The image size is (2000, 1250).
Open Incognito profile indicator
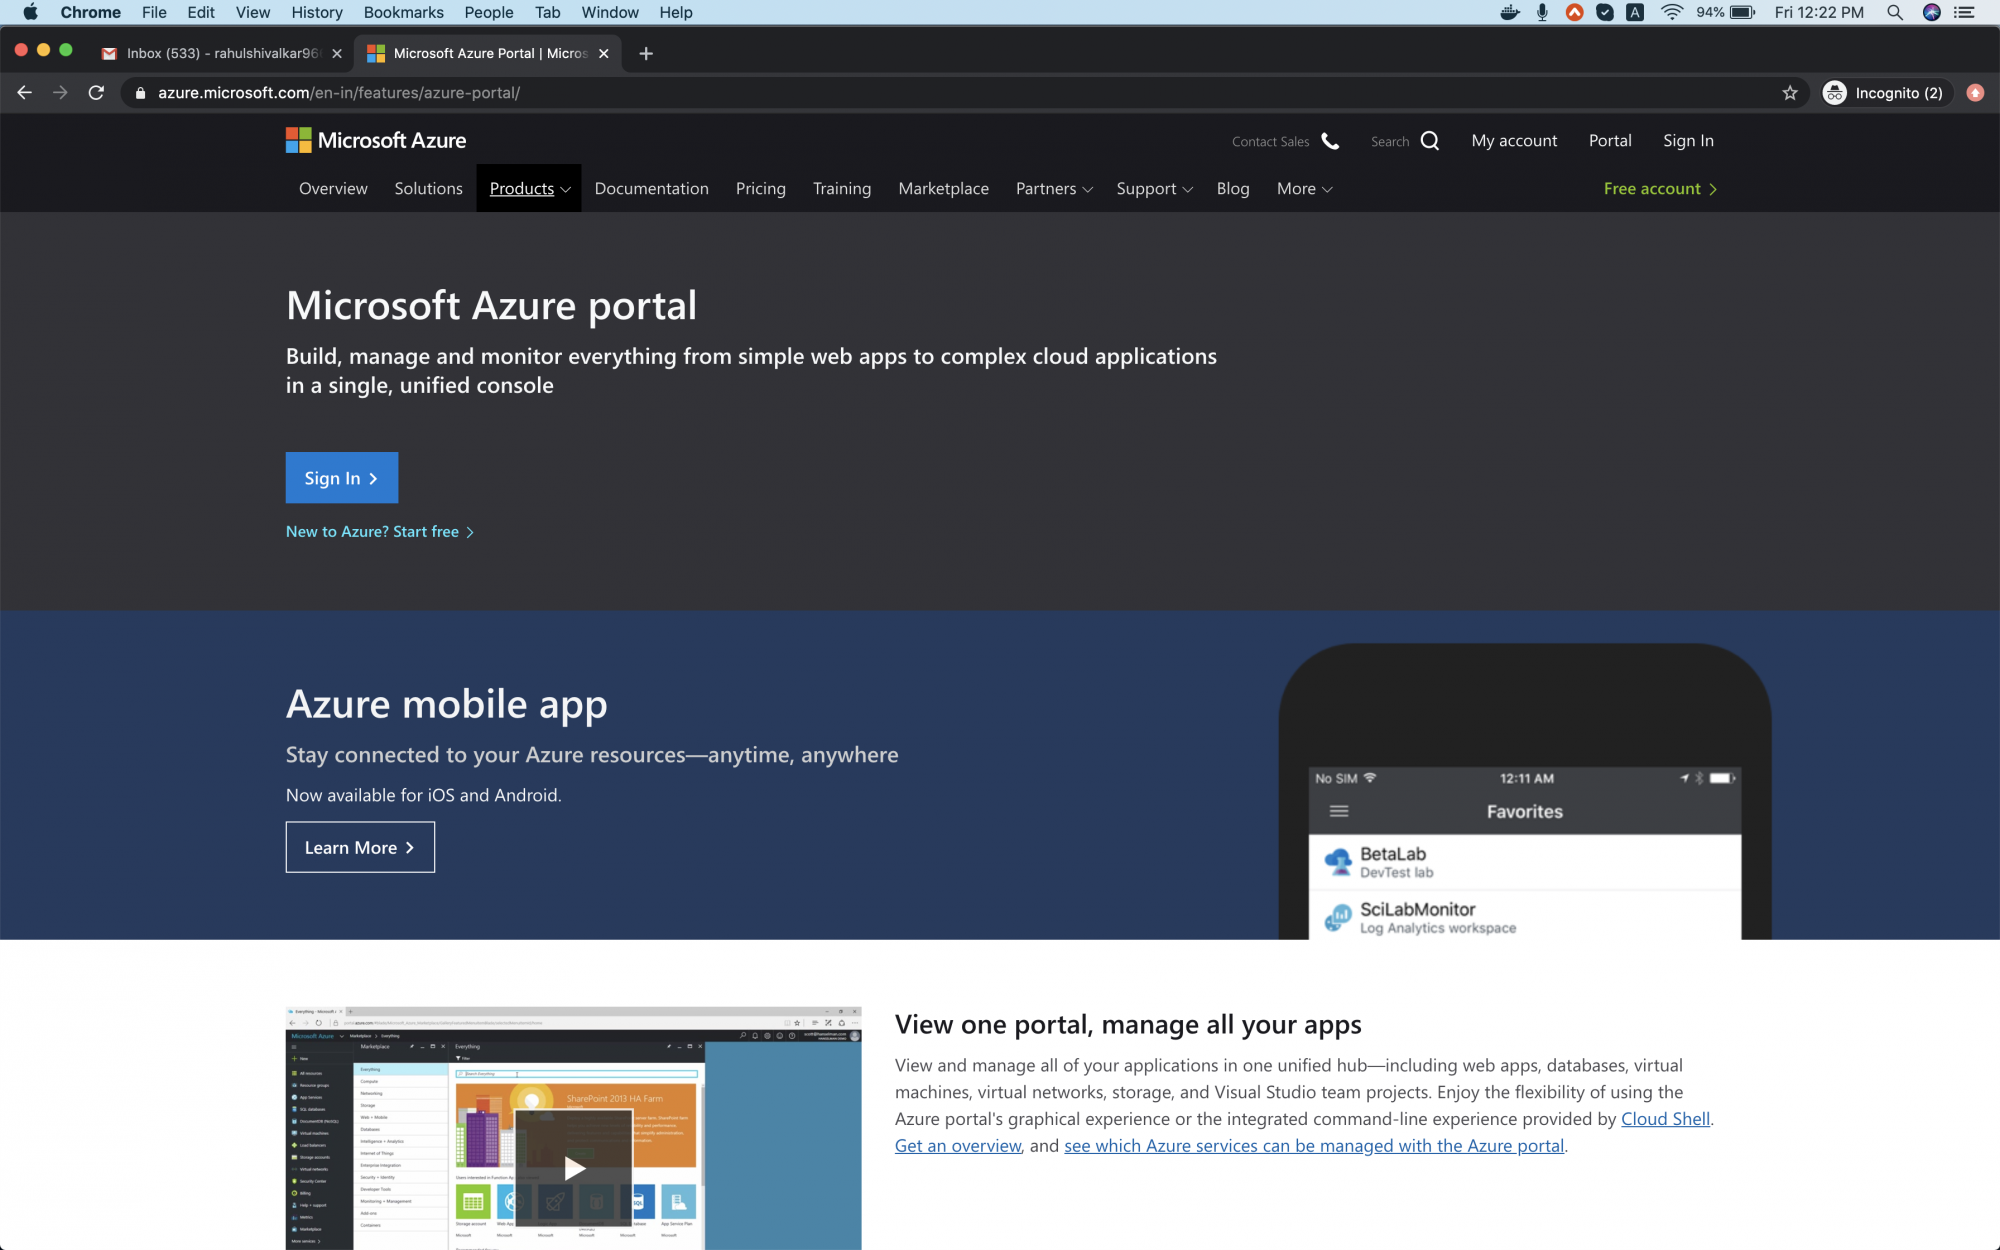[x=1884, y=93]
